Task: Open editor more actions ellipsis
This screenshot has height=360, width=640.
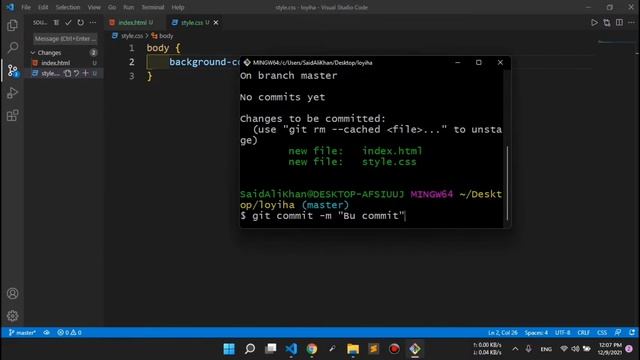Action: pos(632,22)
